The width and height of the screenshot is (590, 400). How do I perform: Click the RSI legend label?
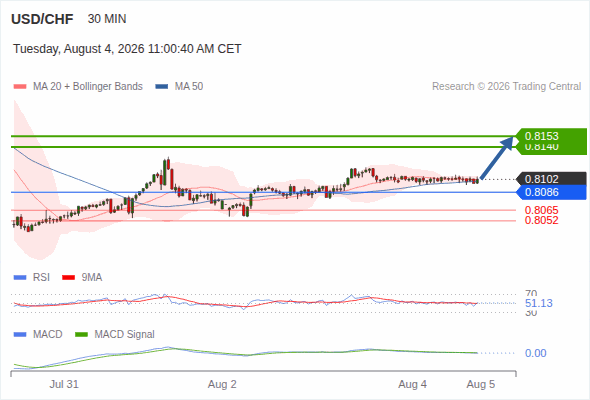(x=41, y=278)
